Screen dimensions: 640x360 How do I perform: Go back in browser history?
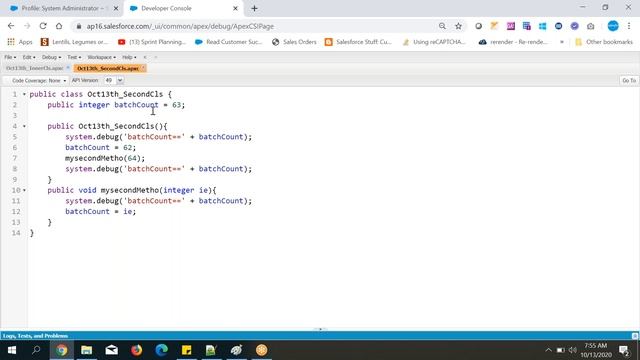11,26
